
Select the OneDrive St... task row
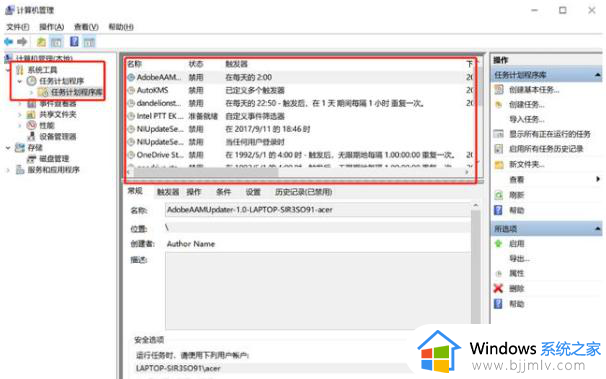coord(301,155)
